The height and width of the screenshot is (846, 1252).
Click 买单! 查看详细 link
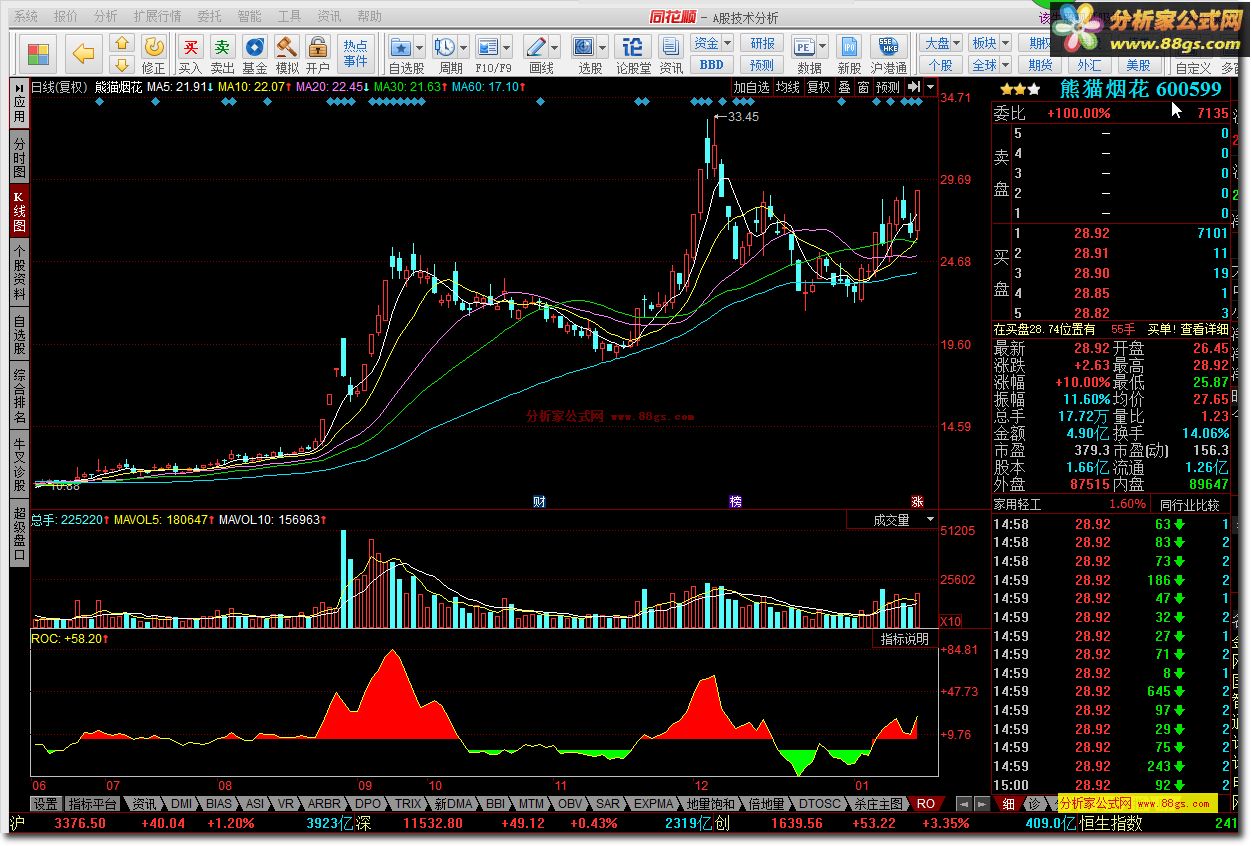coord(1187,329)
